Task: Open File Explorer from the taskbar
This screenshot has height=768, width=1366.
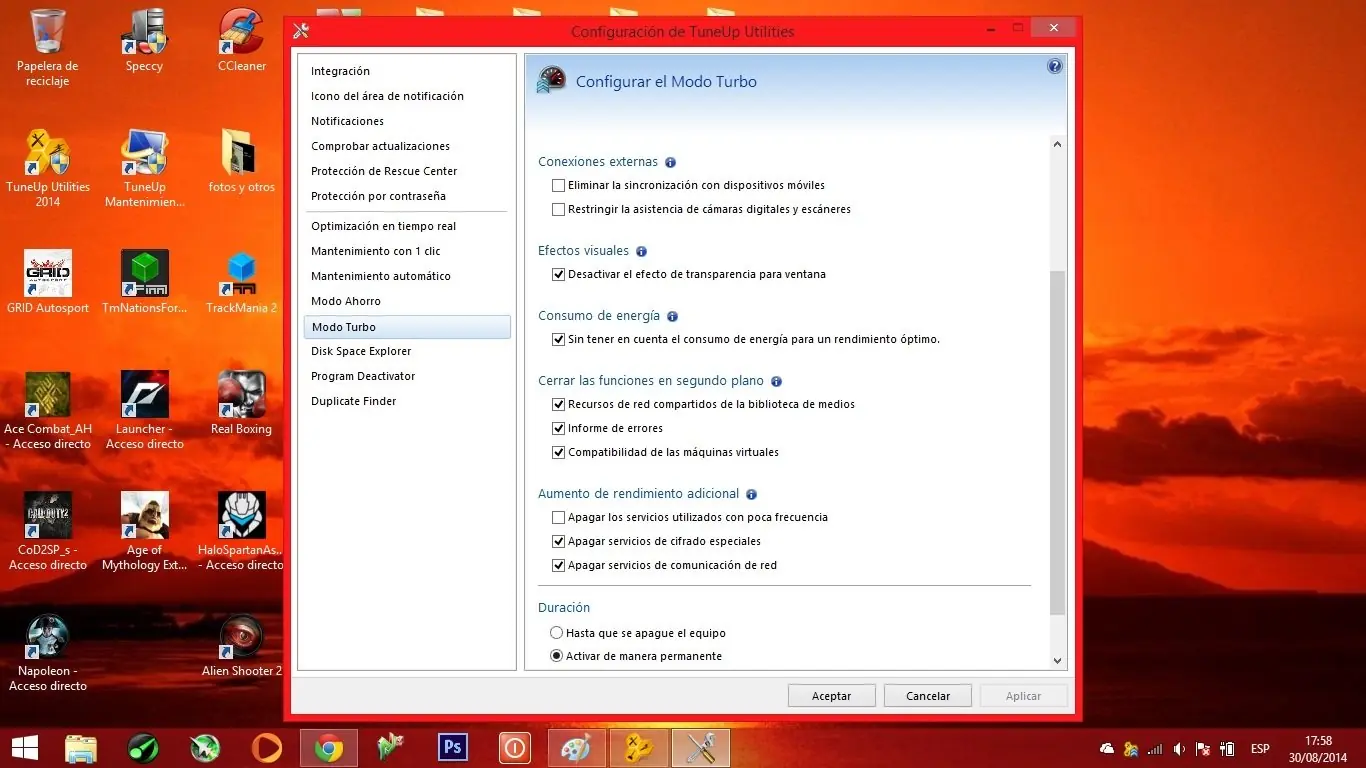Action: click(x=81, y=748)
